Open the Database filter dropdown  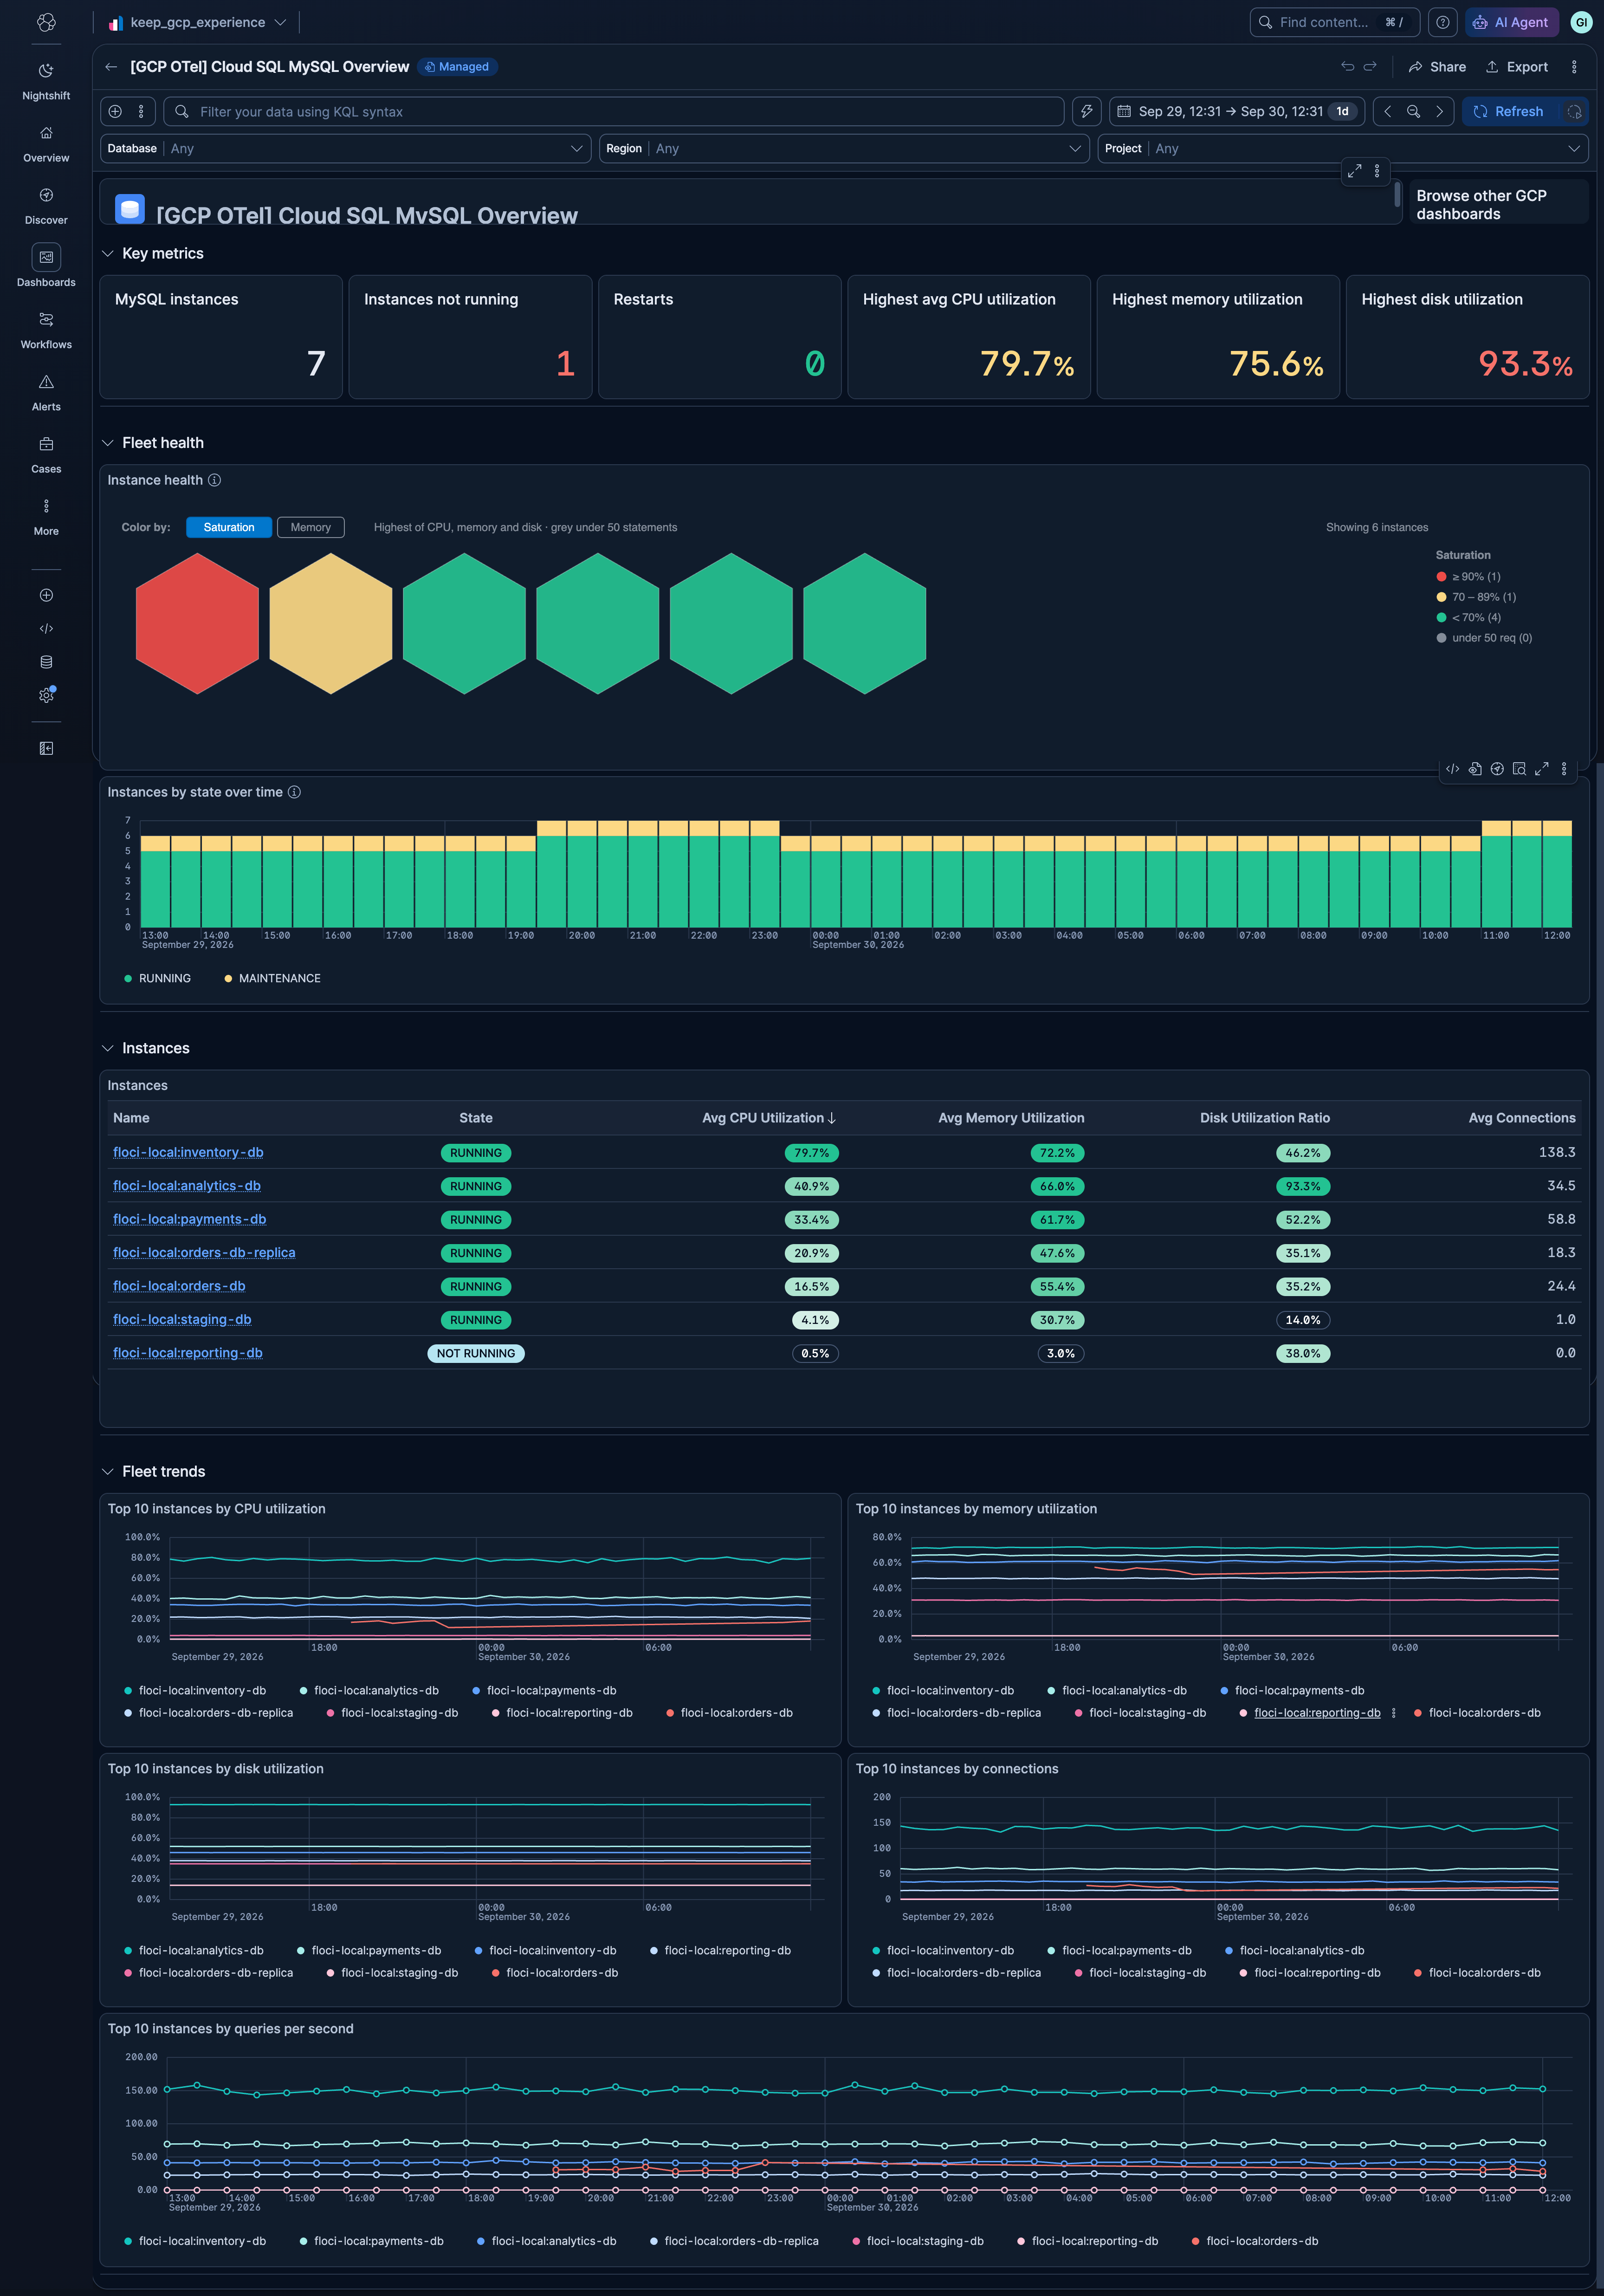[x=345, y=148]
